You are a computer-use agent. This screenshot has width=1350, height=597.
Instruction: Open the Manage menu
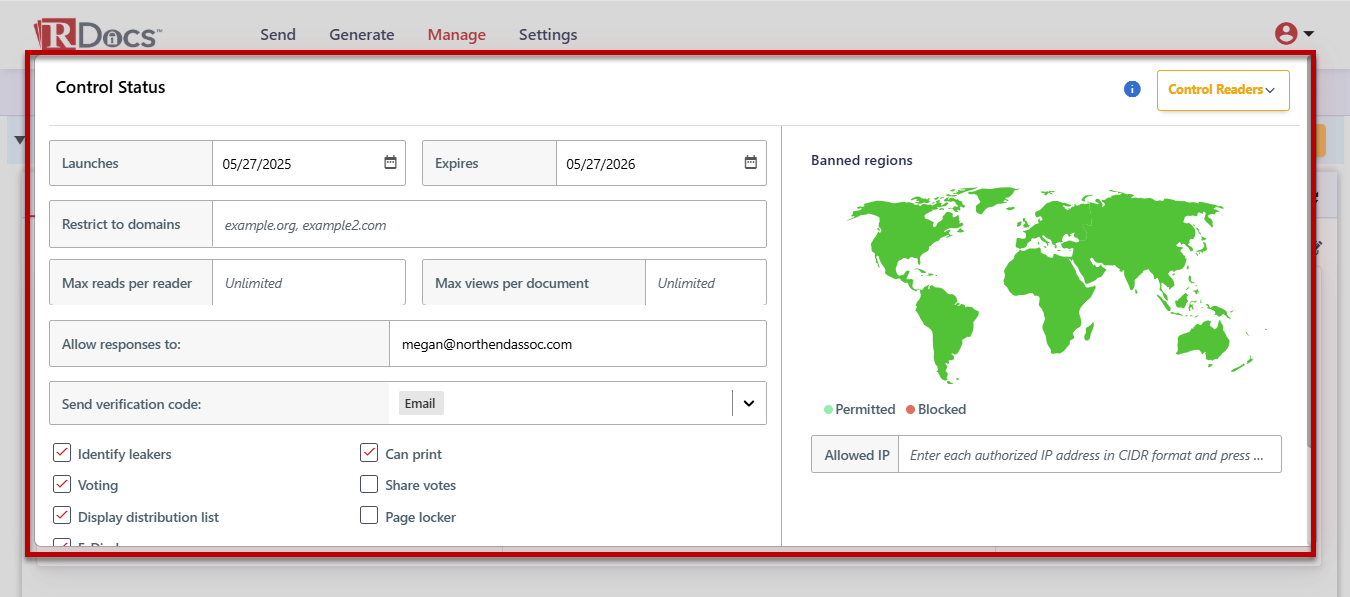457,34
